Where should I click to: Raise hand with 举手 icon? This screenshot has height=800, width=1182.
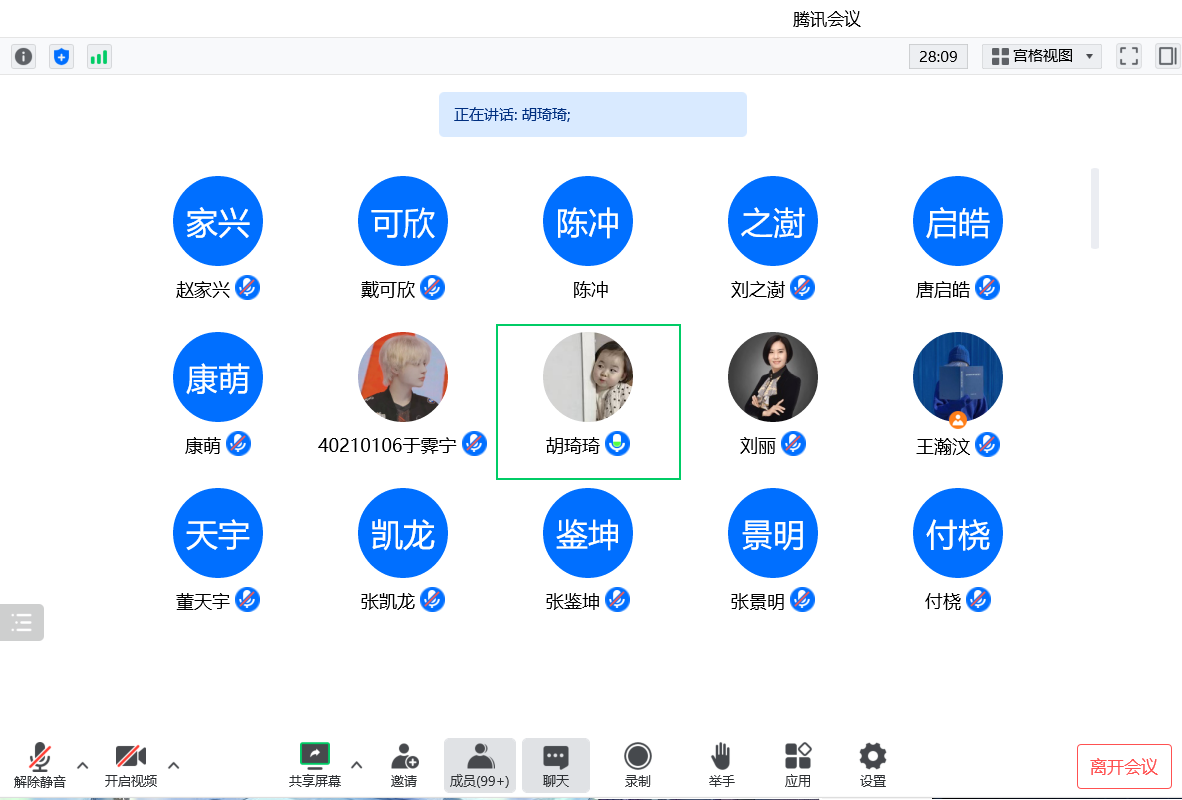pyautogui.click(x=721, y=765)
